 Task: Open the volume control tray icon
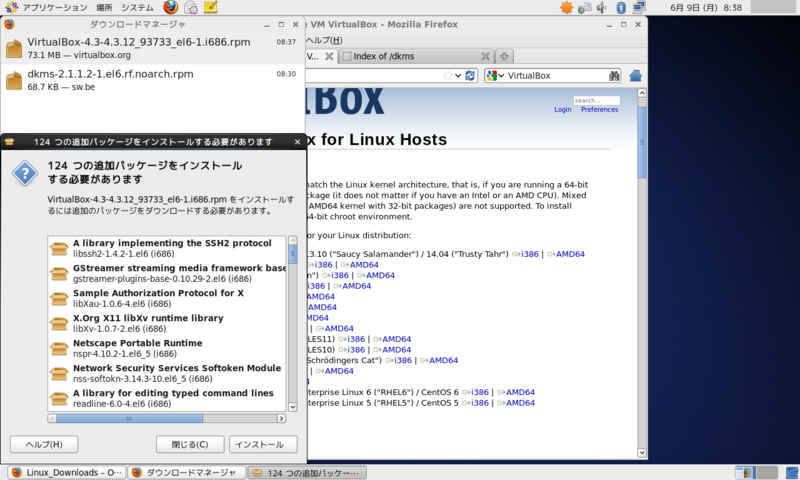pos(602,7)
